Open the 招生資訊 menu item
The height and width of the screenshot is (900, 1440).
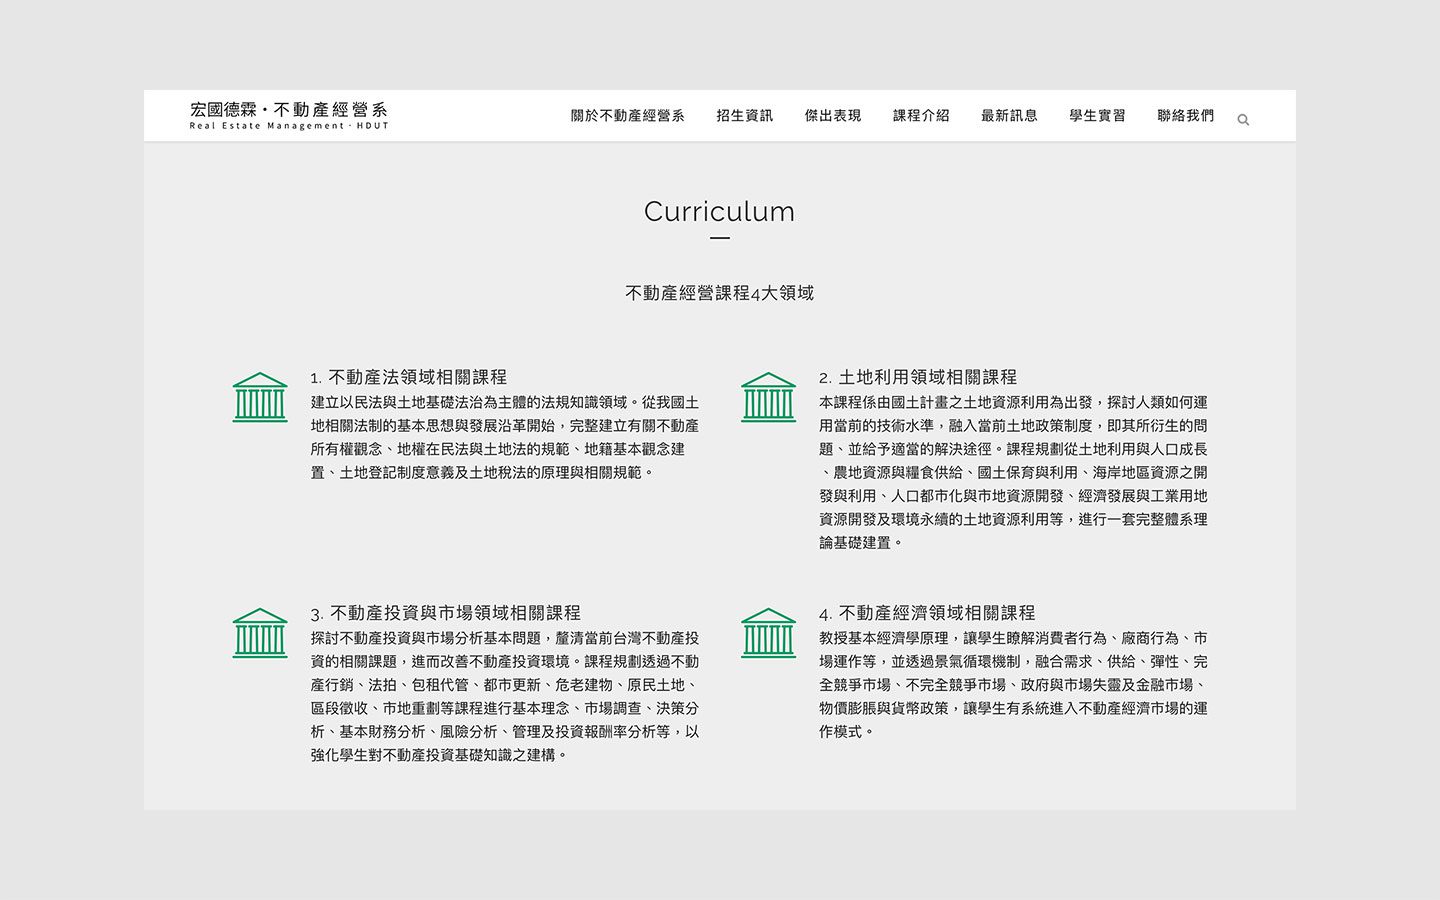click(x=744, y=116)
